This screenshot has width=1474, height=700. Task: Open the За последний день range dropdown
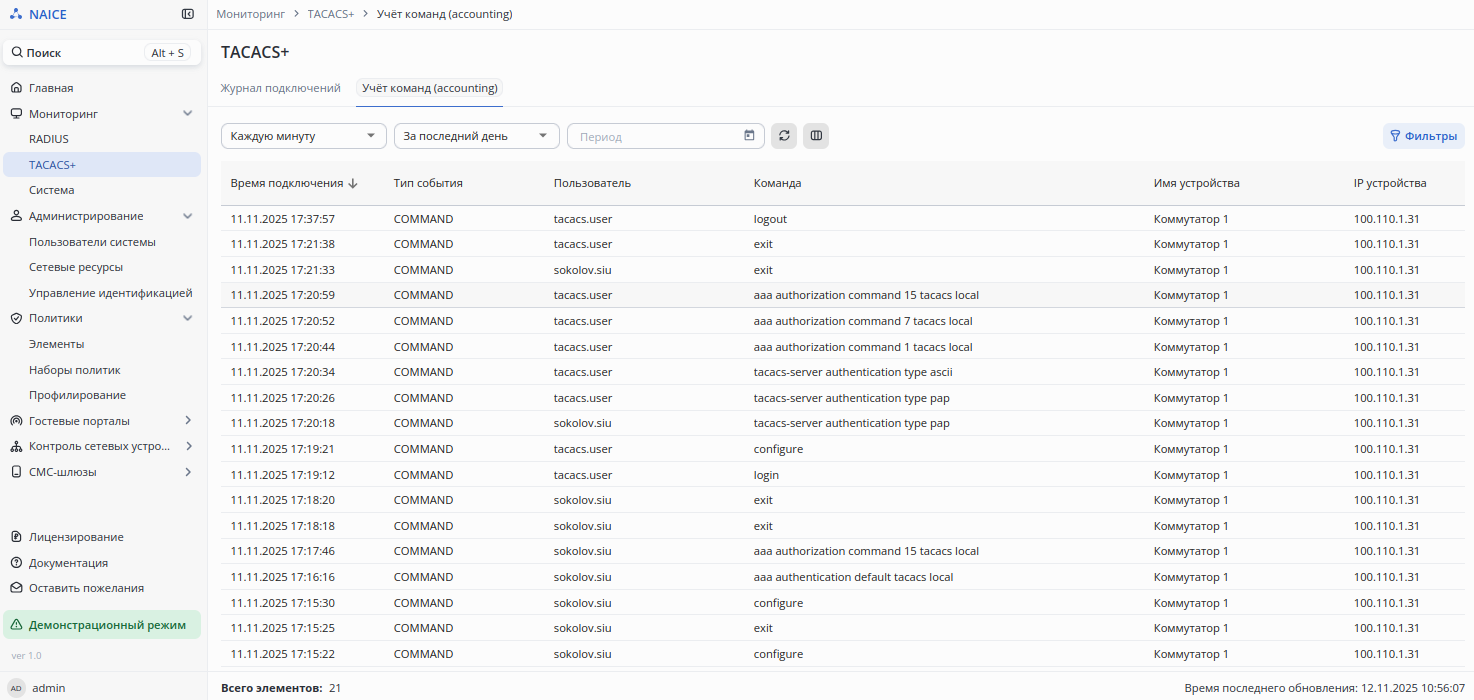point(476,136)
